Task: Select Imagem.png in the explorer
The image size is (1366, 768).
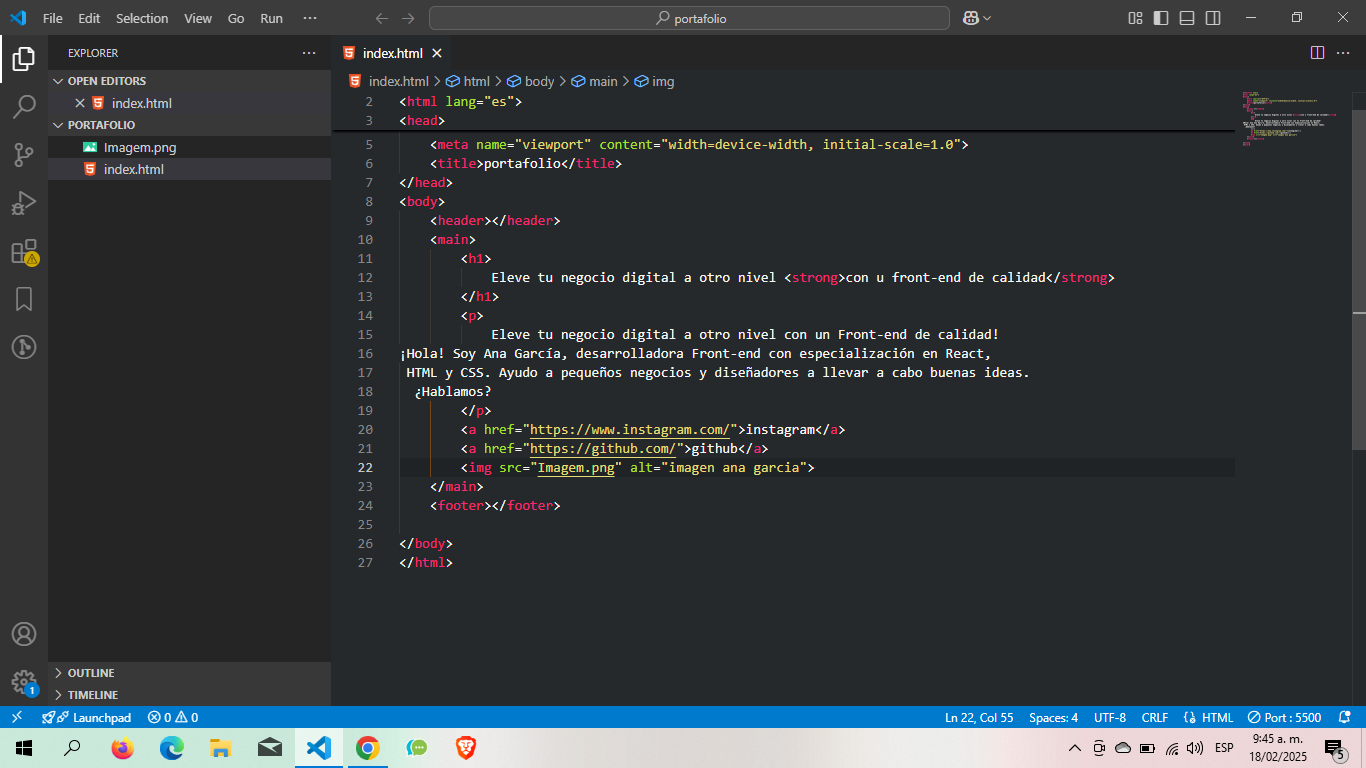Action: coord(139,147)
